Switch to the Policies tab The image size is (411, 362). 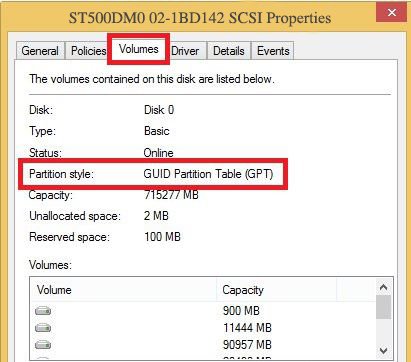pos(88,51)
